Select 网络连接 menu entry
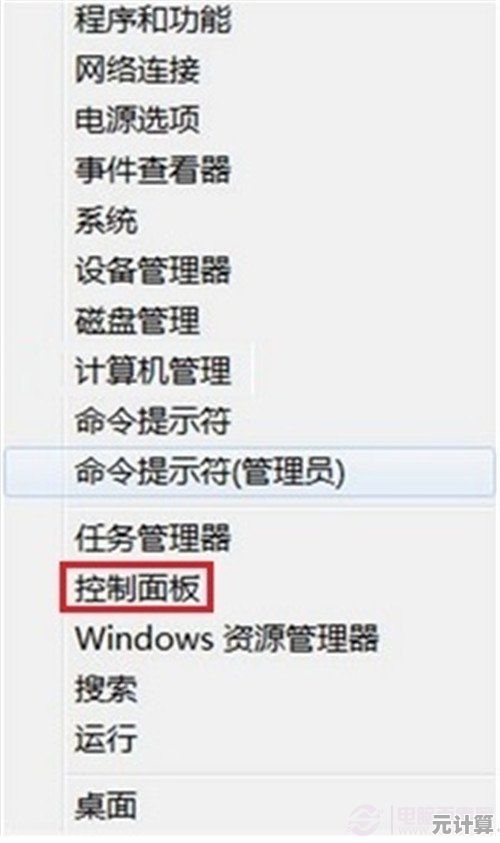 (137, 70)
